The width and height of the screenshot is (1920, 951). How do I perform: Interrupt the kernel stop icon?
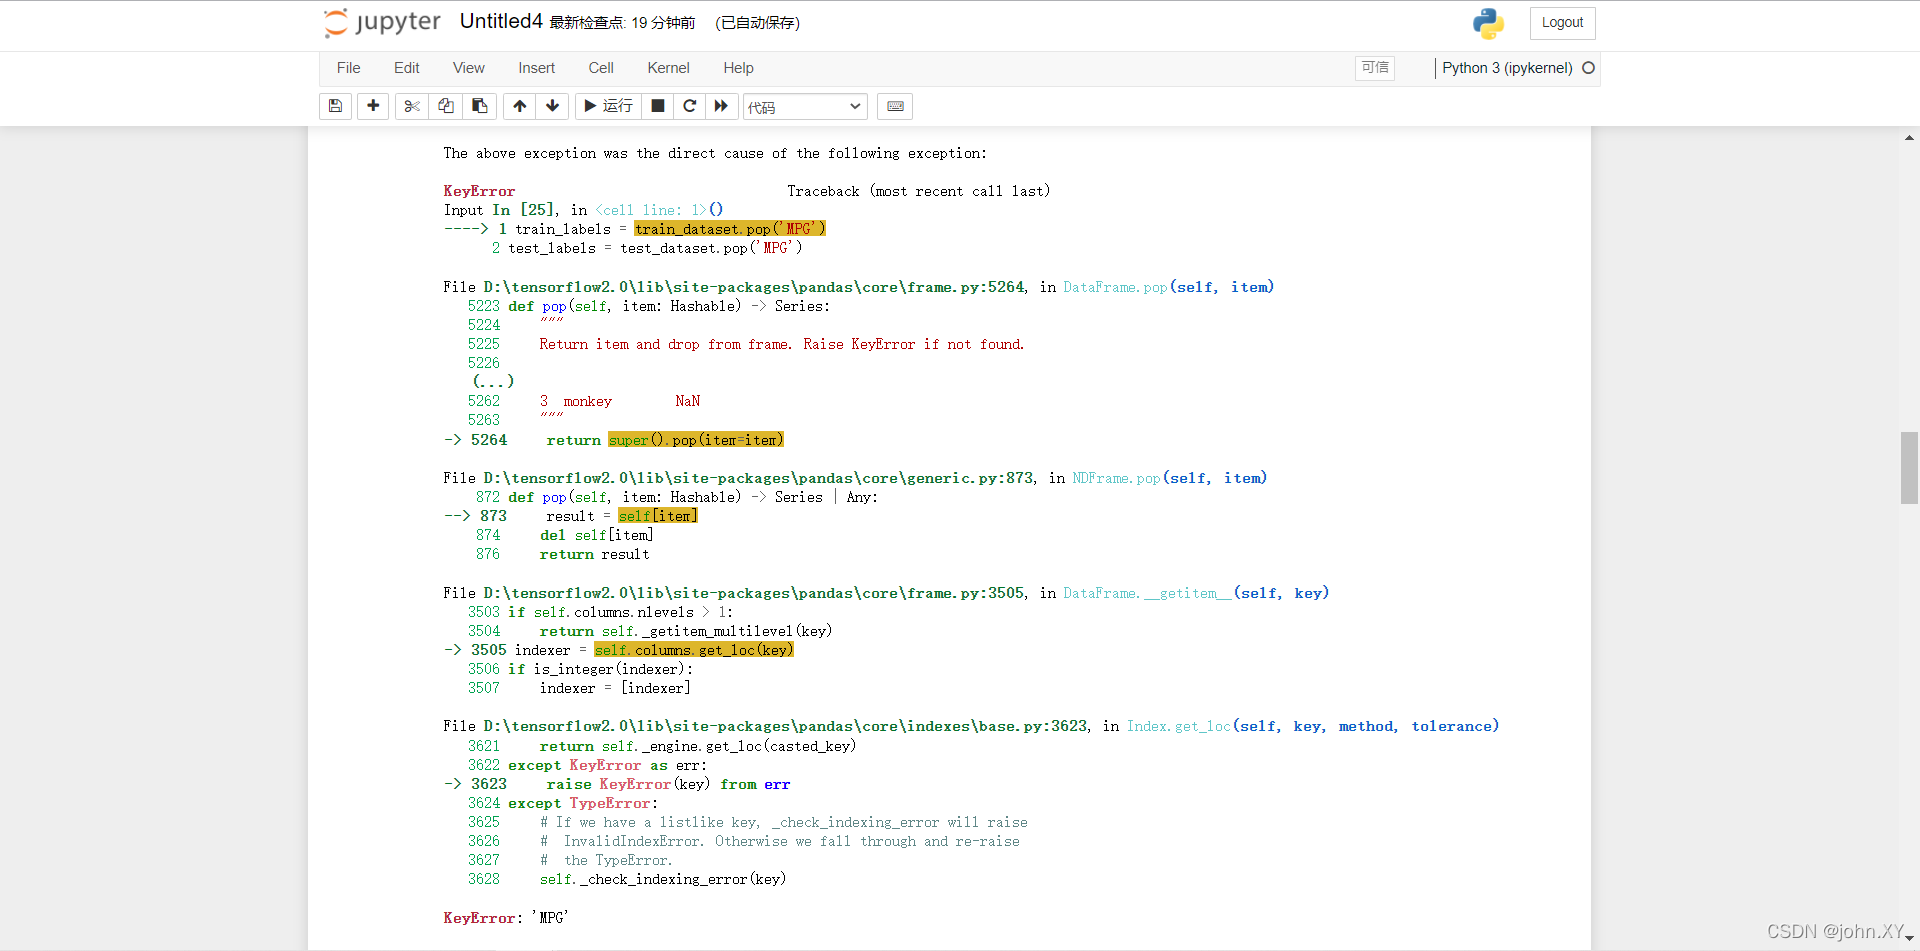(657, 106)
